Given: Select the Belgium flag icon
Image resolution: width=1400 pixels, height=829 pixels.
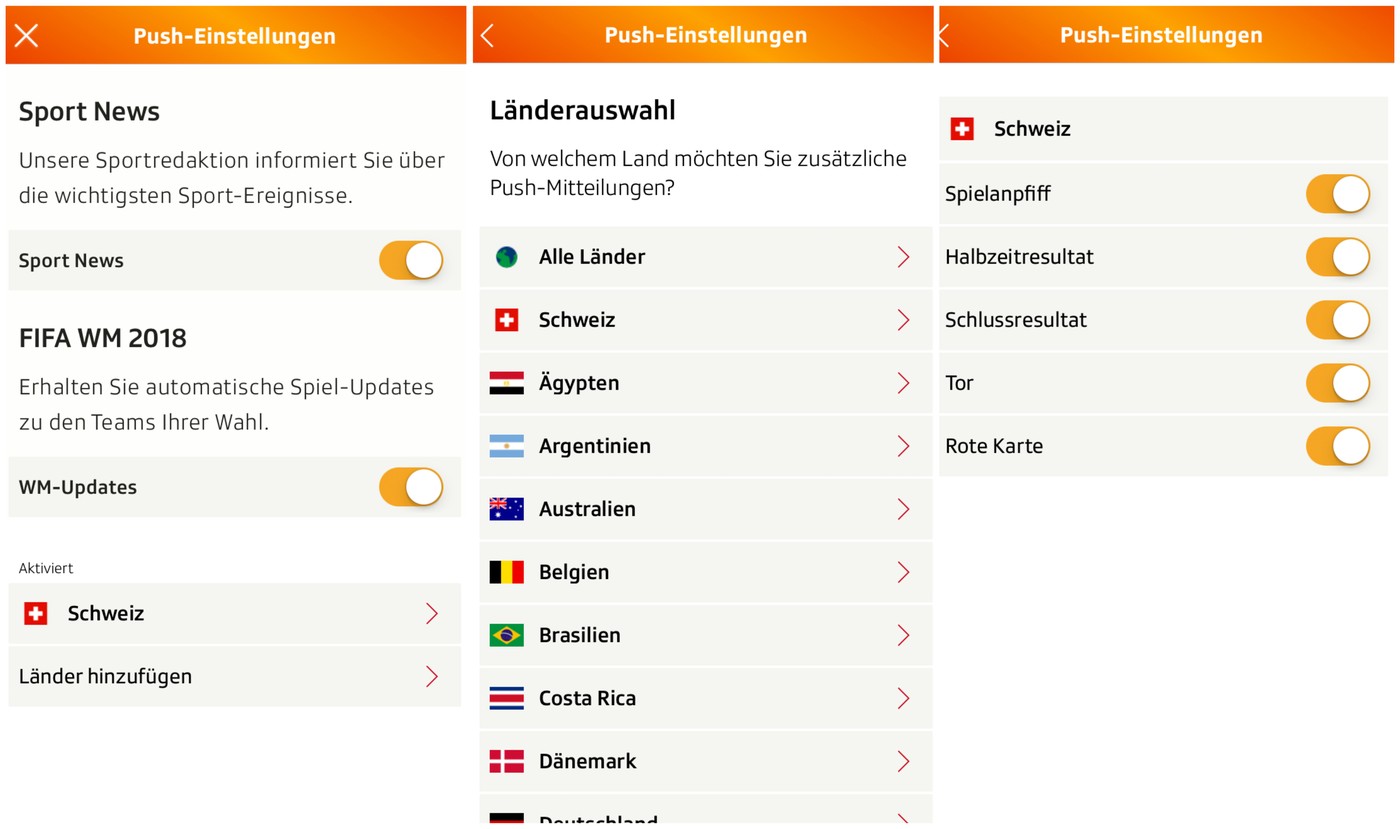Looking at the screenshot, I should 506,571.
